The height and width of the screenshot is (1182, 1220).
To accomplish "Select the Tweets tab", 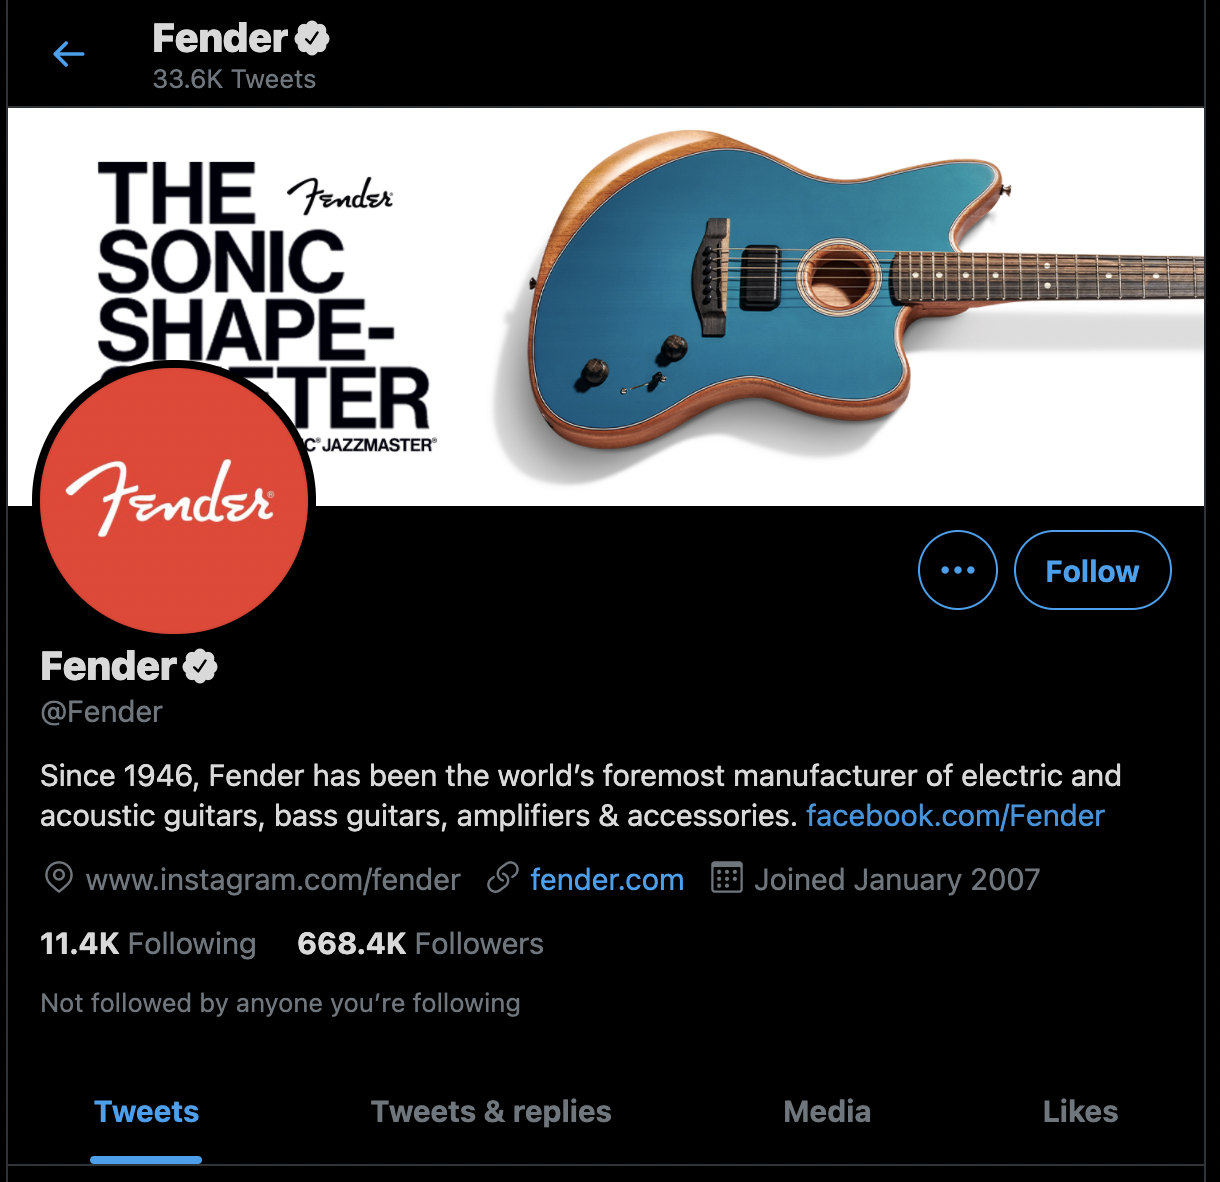I will [x=146, y=1111].
